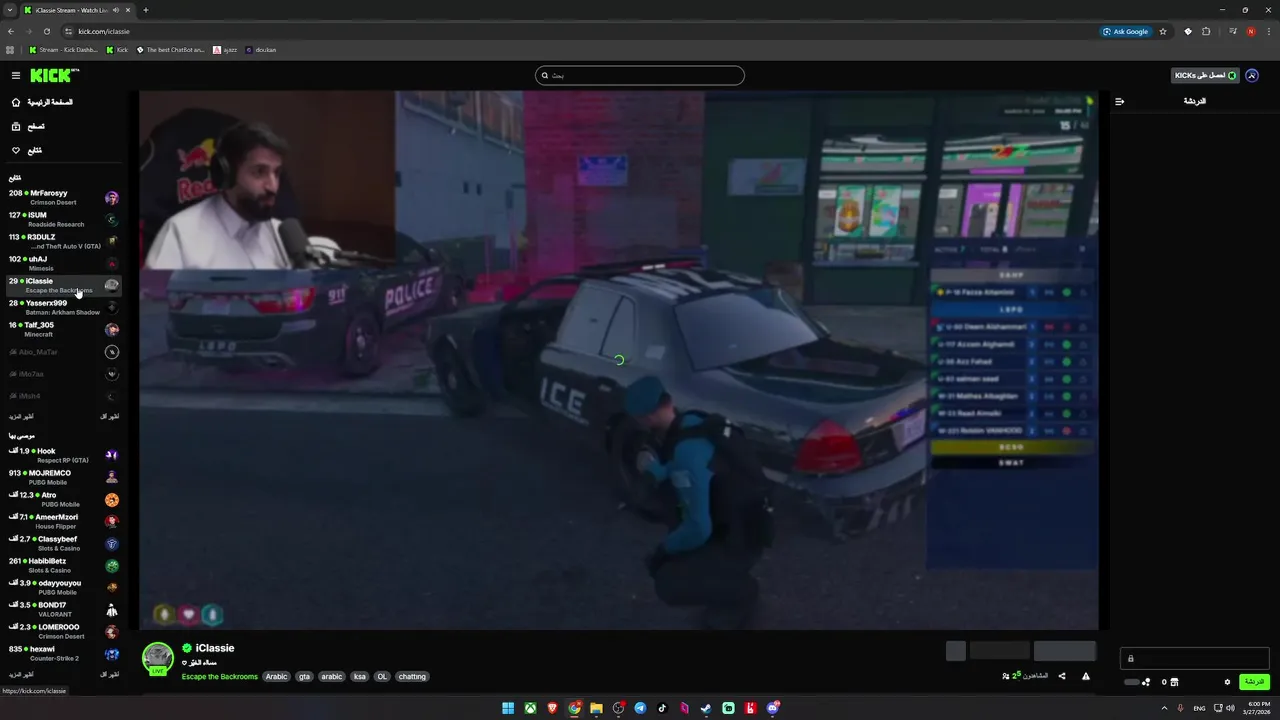The width and height of the screenshot is (1280, 720).
Task: Open the tab search dropdown arrow
Action: [x=10, y=10]
